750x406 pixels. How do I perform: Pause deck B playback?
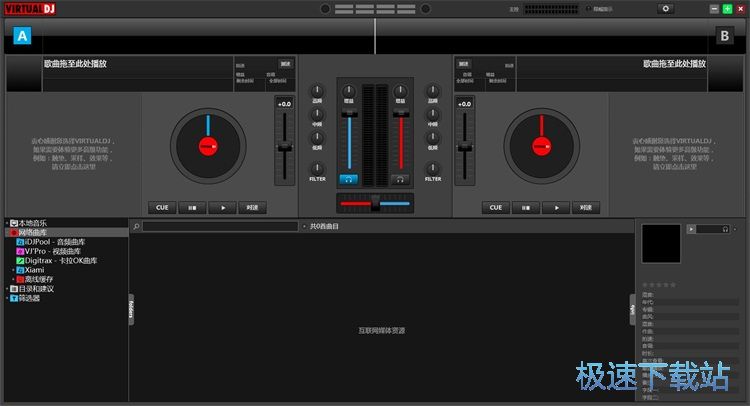pyautogui.click(x=526, y=208)
